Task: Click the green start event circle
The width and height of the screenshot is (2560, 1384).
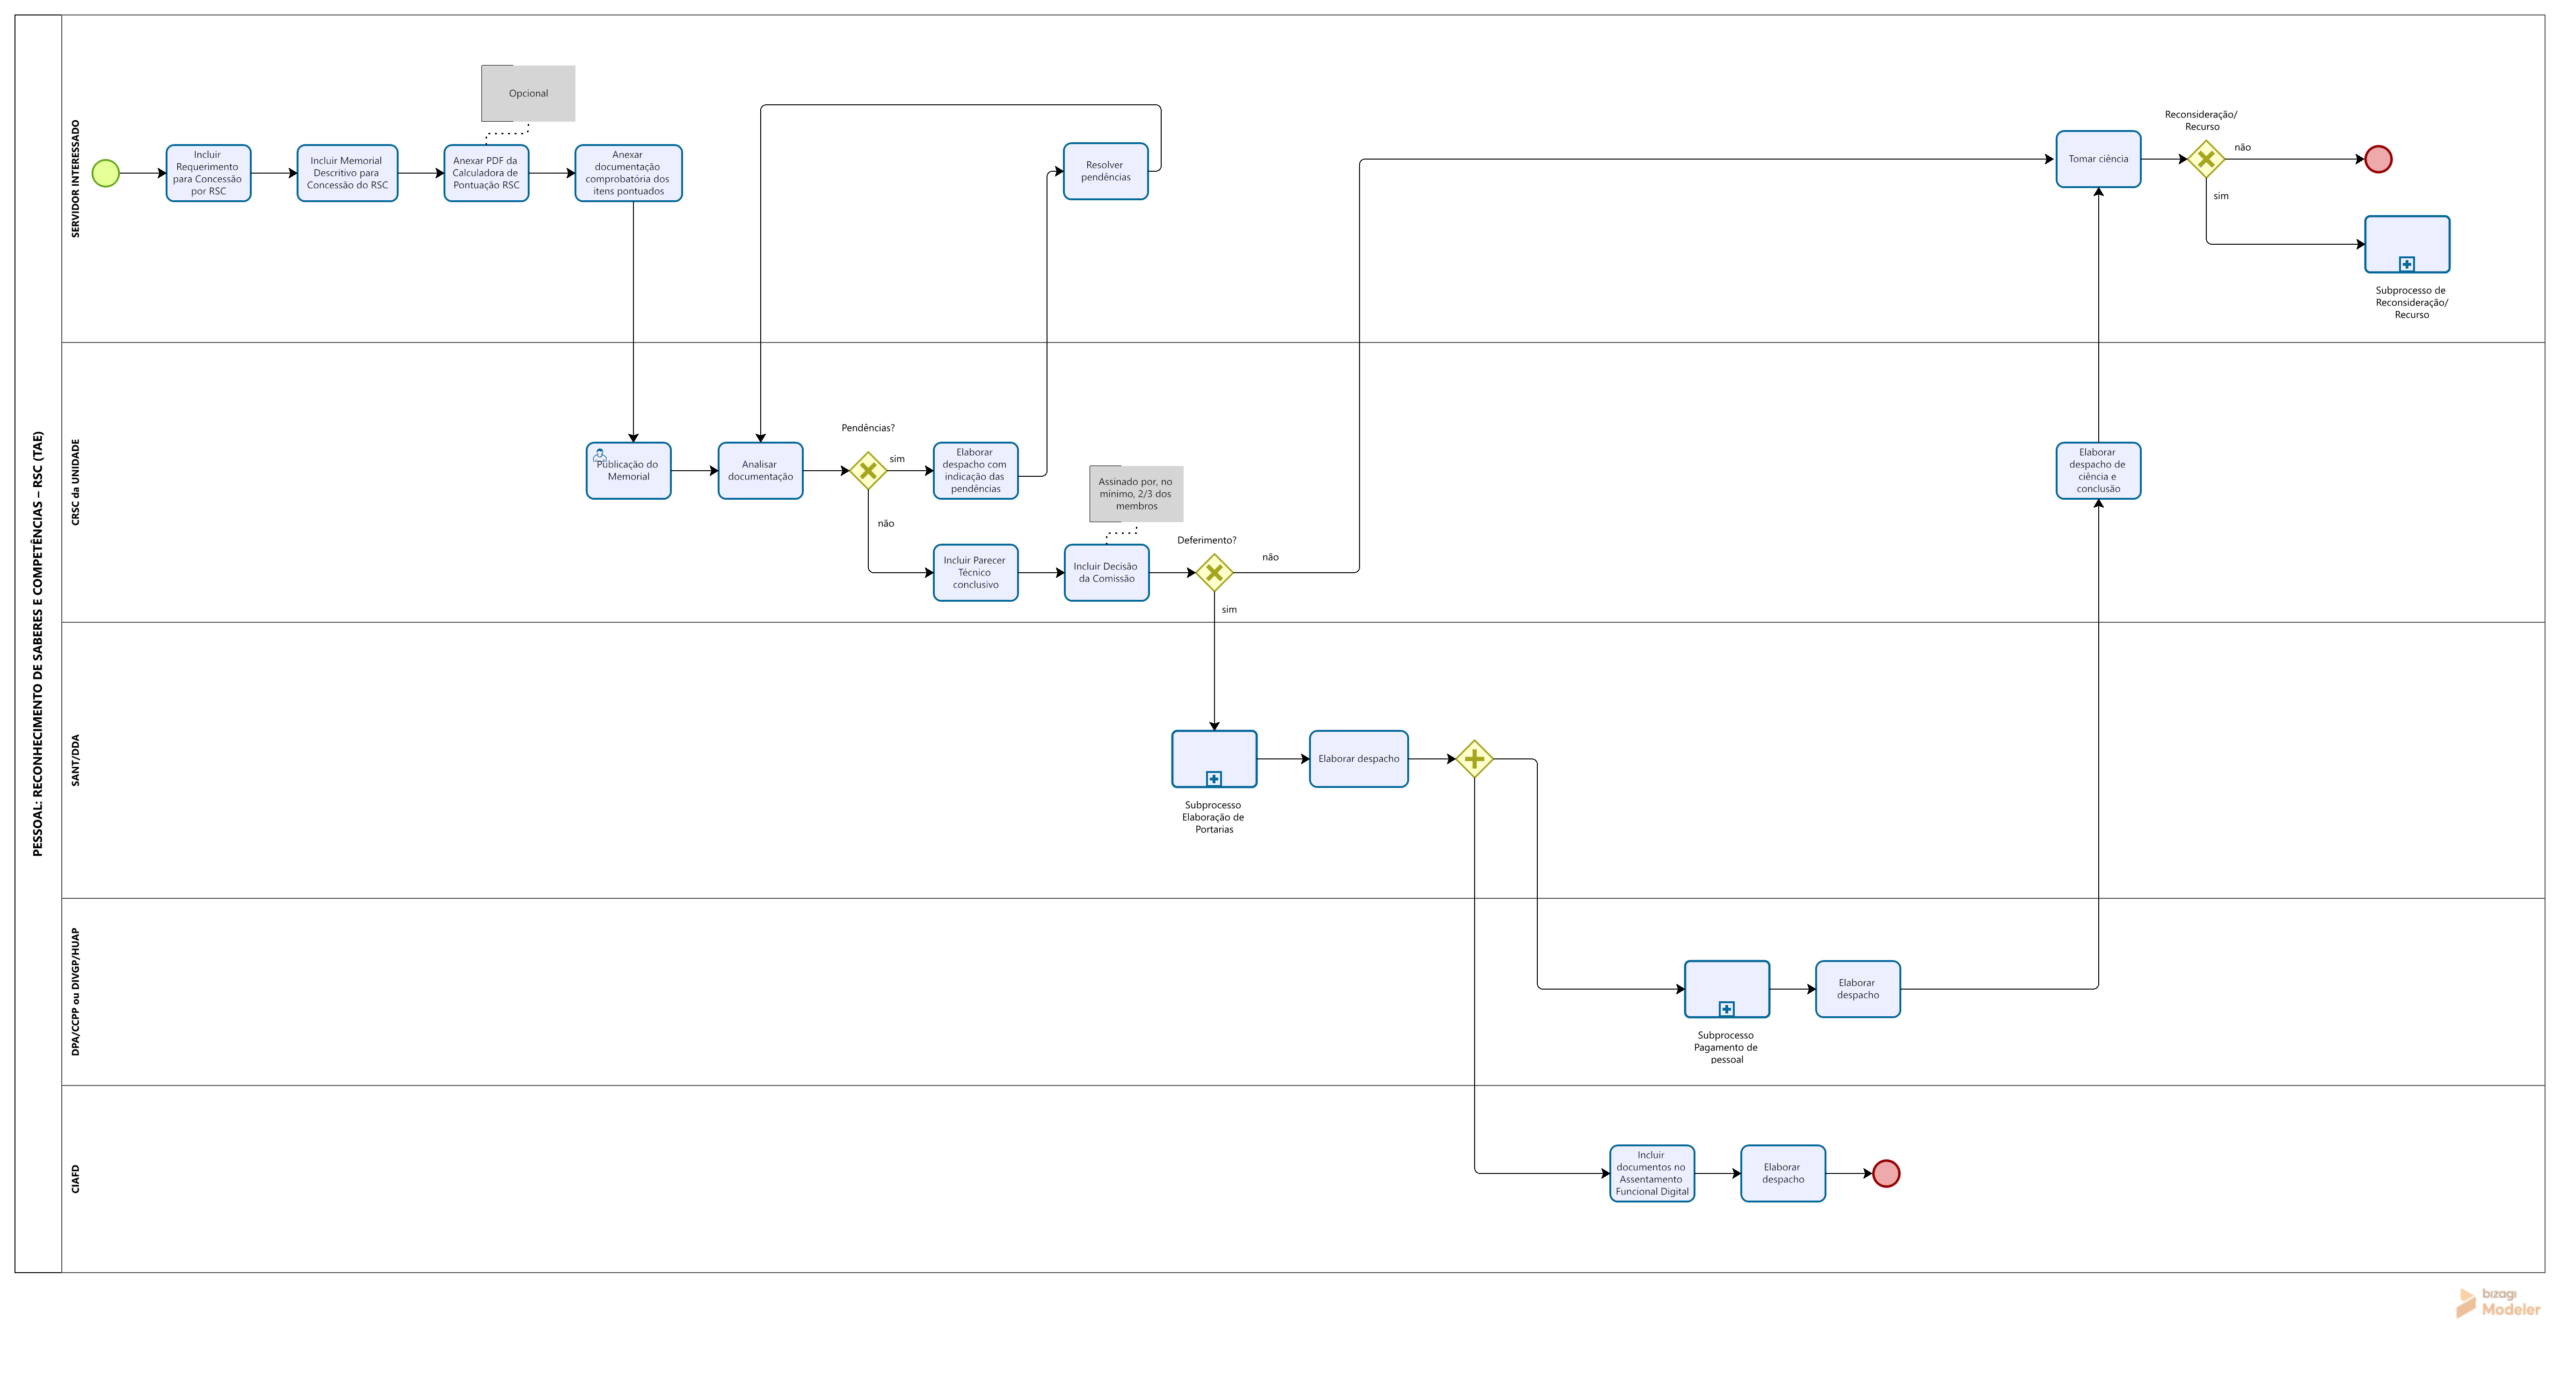Action: [x=105, y=173]
